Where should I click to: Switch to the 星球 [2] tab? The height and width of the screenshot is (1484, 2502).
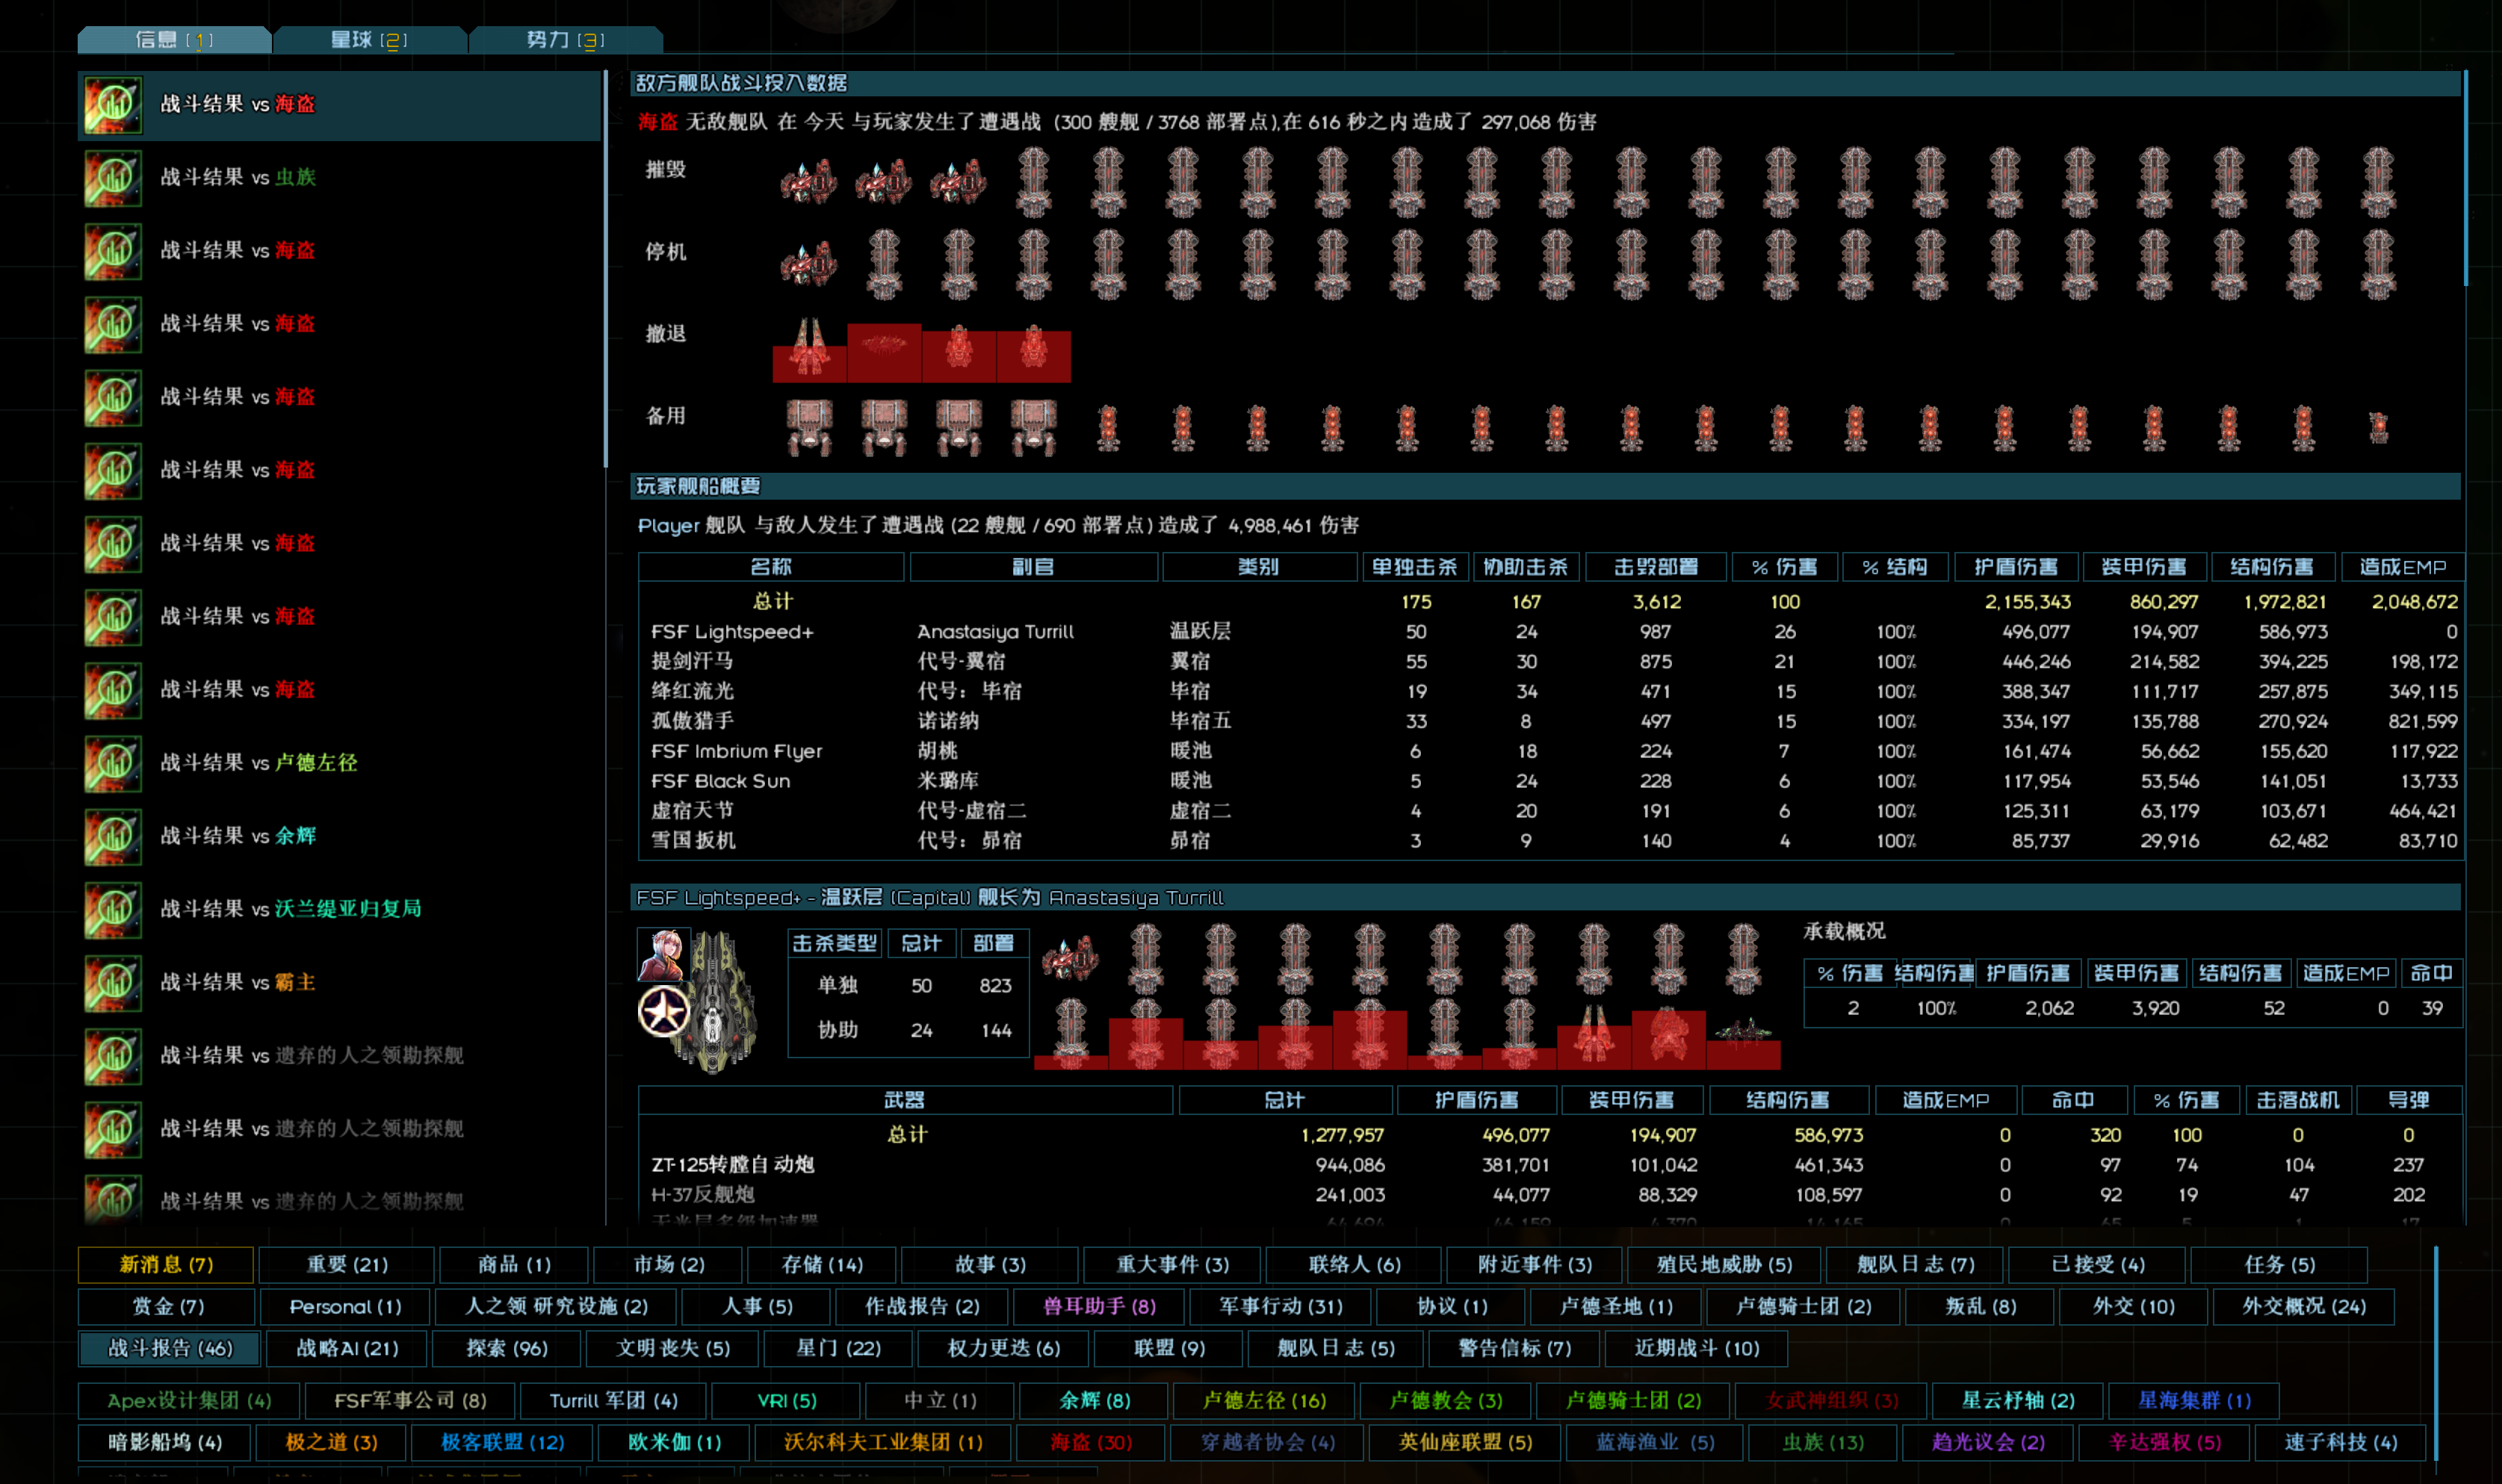coord(369,40)
